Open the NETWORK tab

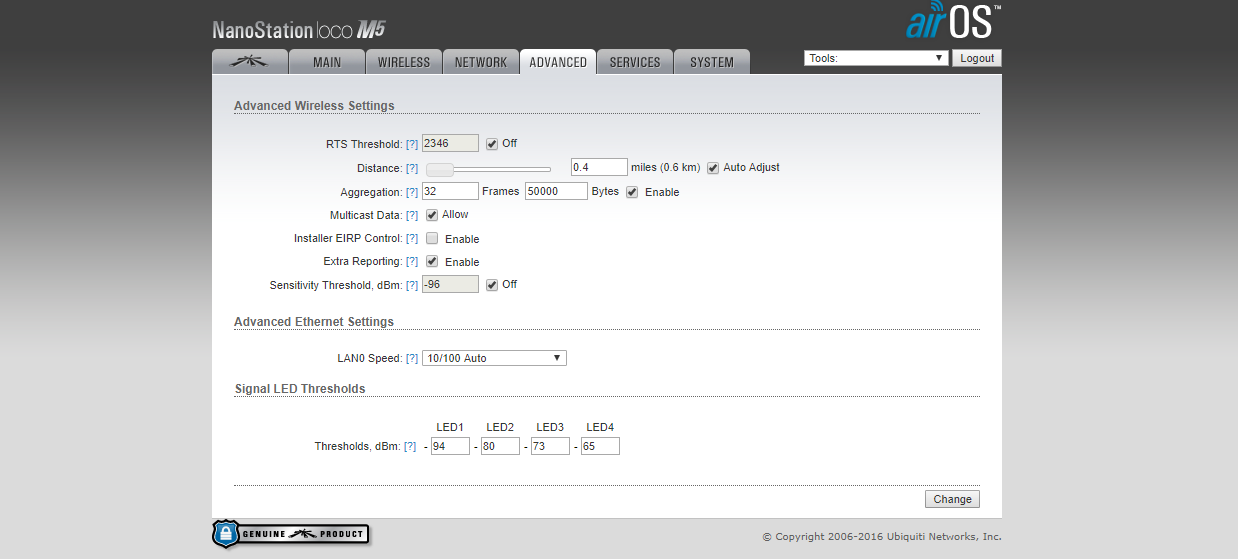pos(481,61)
